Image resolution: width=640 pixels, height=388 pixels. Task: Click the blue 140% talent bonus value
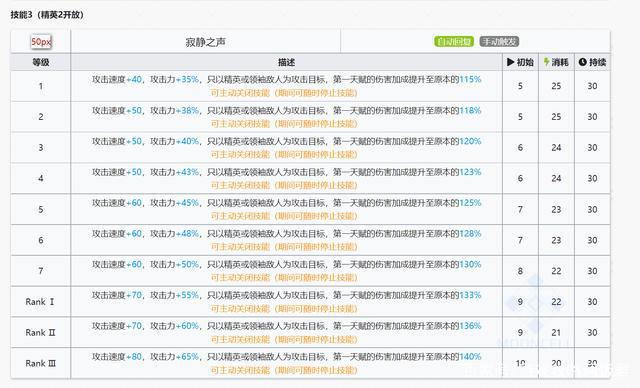pyautogui.click(x=470, y=357)
